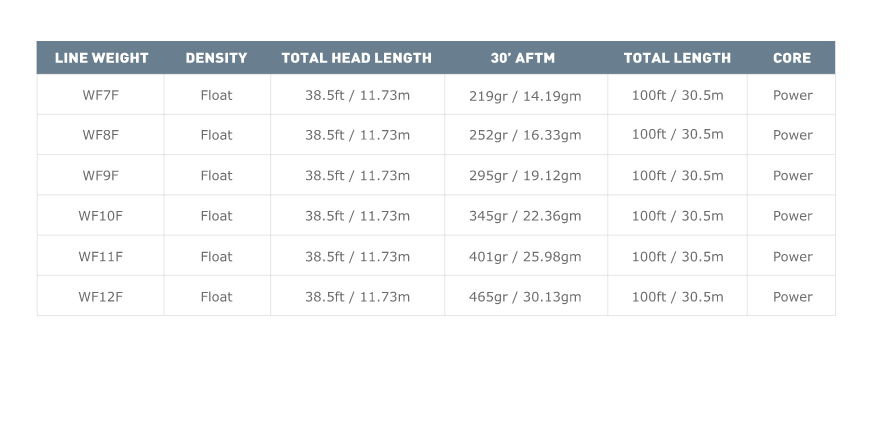Image resolution: width=876 pixels, height=422 pixels.
Task: Select the WF10F line weight cell
Action: 101,216
